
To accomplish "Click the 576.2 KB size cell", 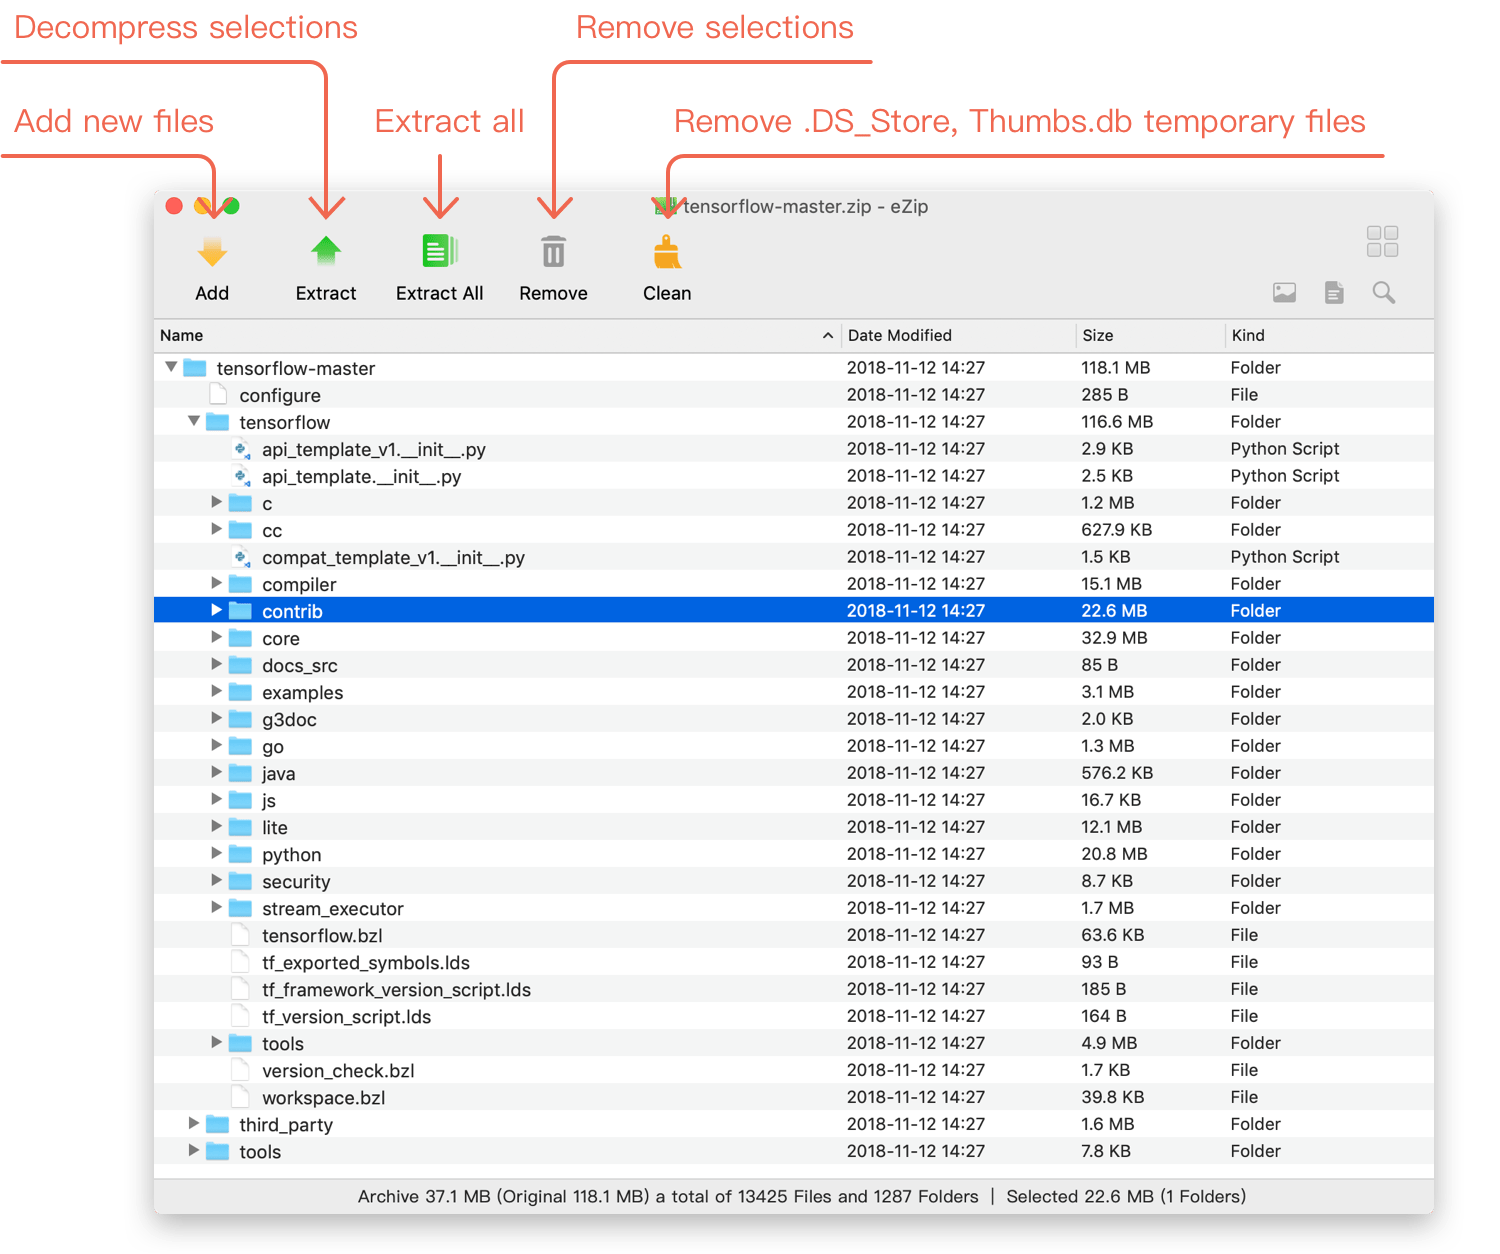I will (x=1117, y=773).
